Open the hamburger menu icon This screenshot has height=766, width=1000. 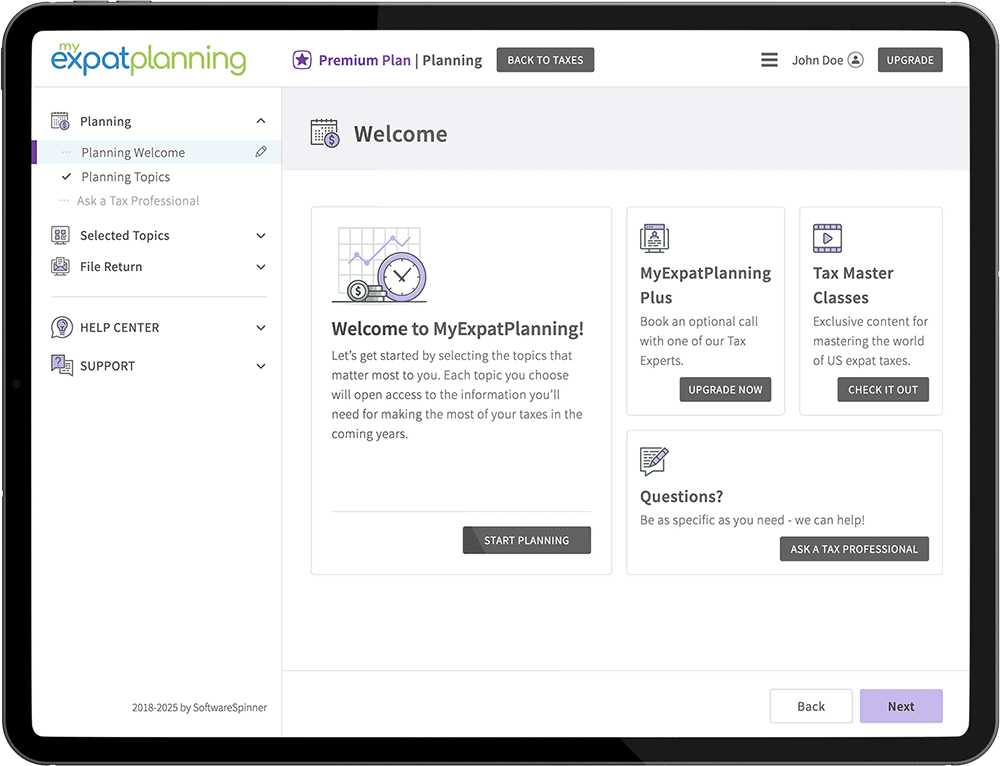tap(769, 60)
